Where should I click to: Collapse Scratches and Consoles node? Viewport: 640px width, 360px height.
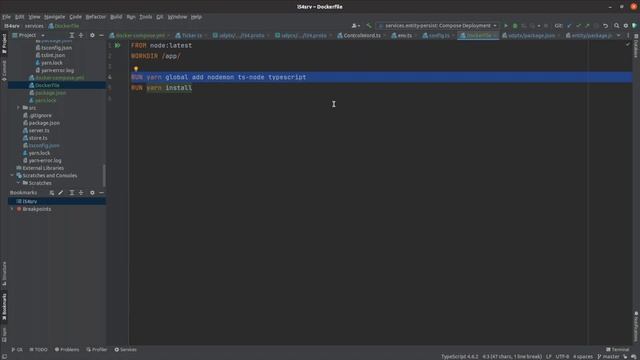[12, 176]
